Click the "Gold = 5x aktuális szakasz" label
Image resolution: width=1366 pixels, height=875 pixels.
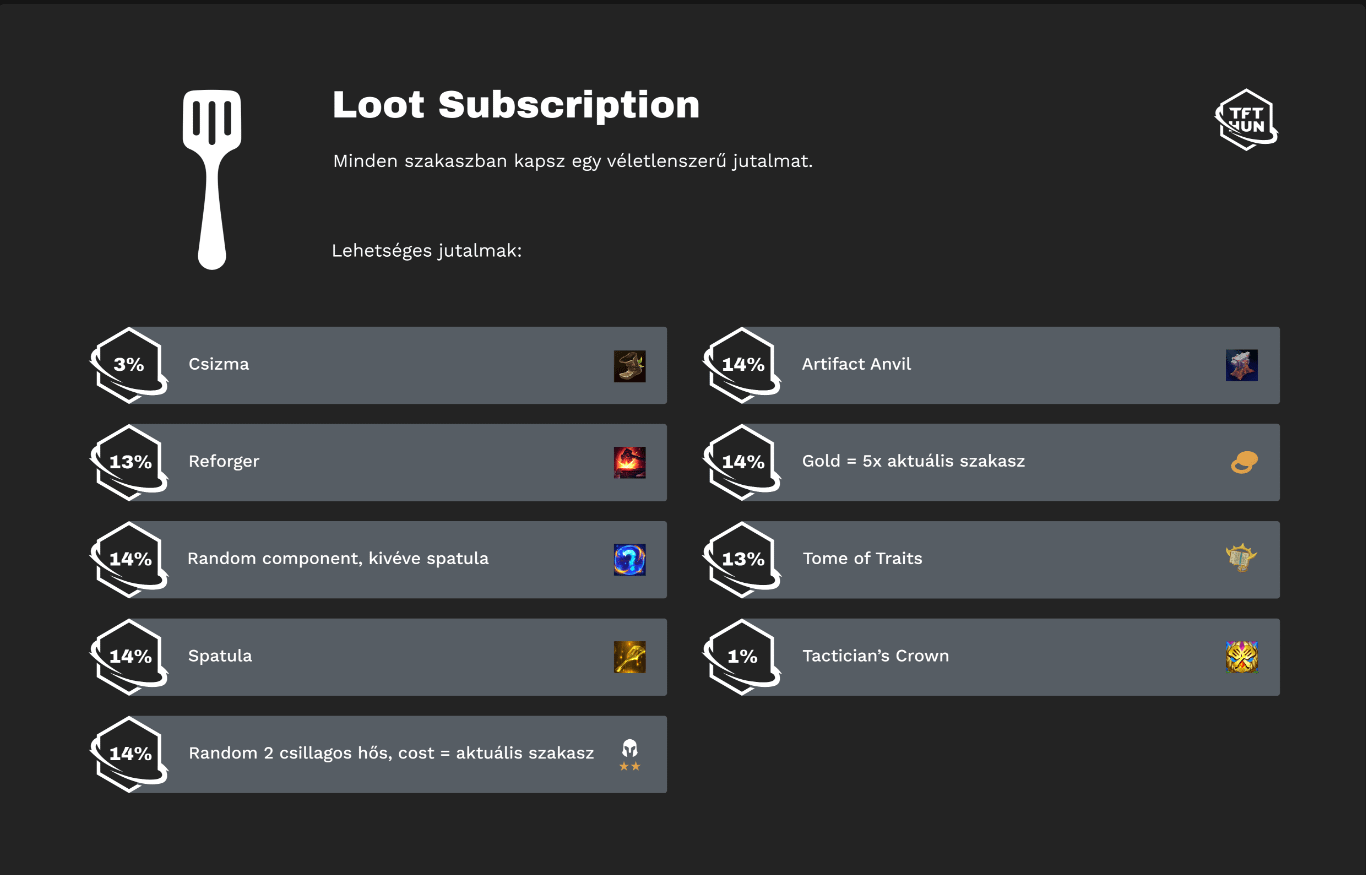click(x=914, y=462)
